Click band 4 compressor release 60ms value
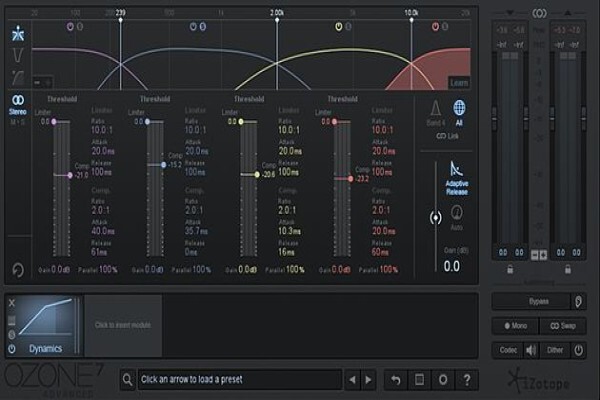The height and width of the screenshot is (400, 600). pos(380,252)
